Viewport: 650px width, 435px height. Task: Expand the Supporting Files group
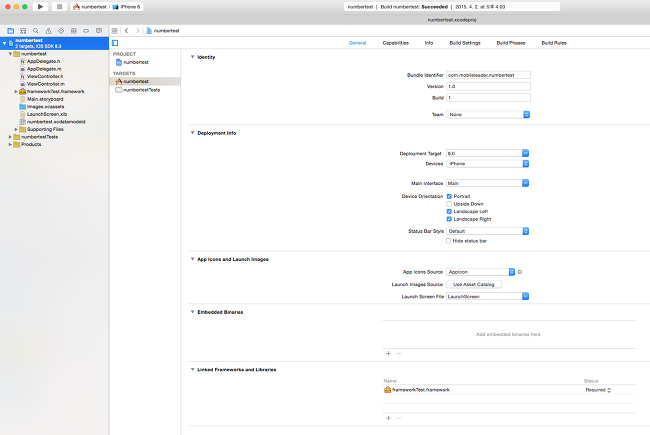pos(16,129)
